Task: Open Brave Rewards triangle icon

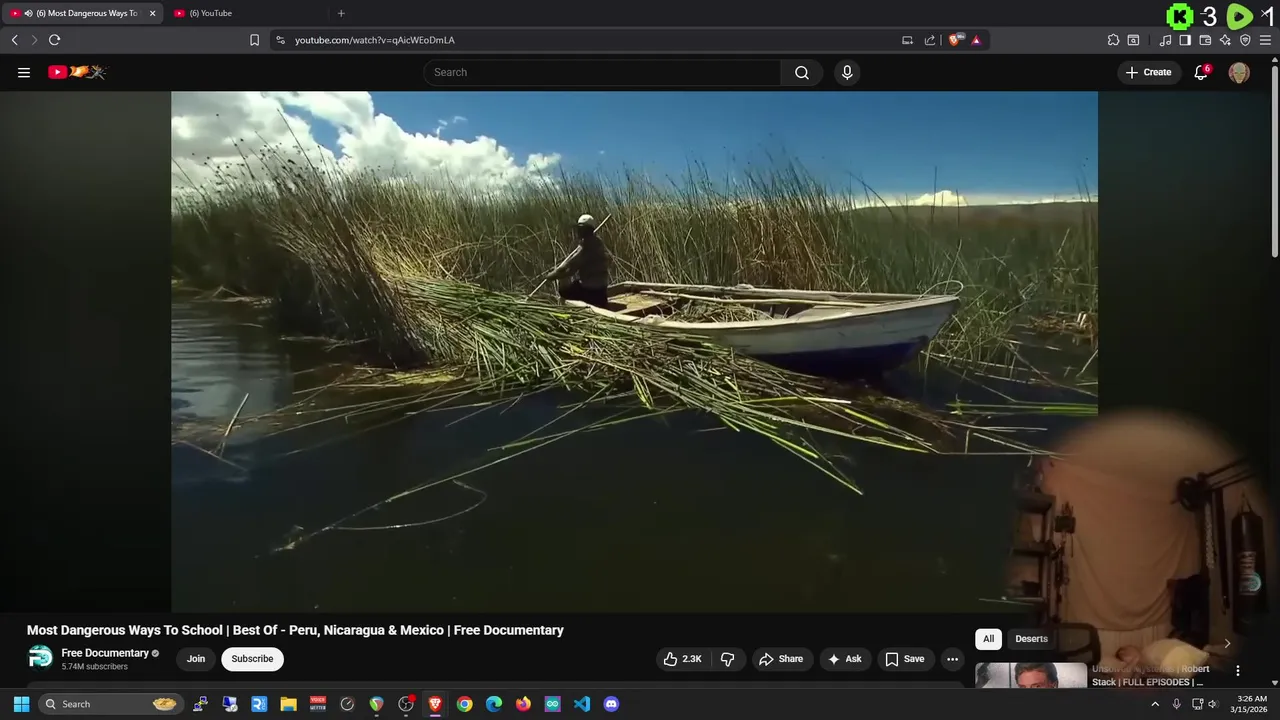Action: click(976, 40)
